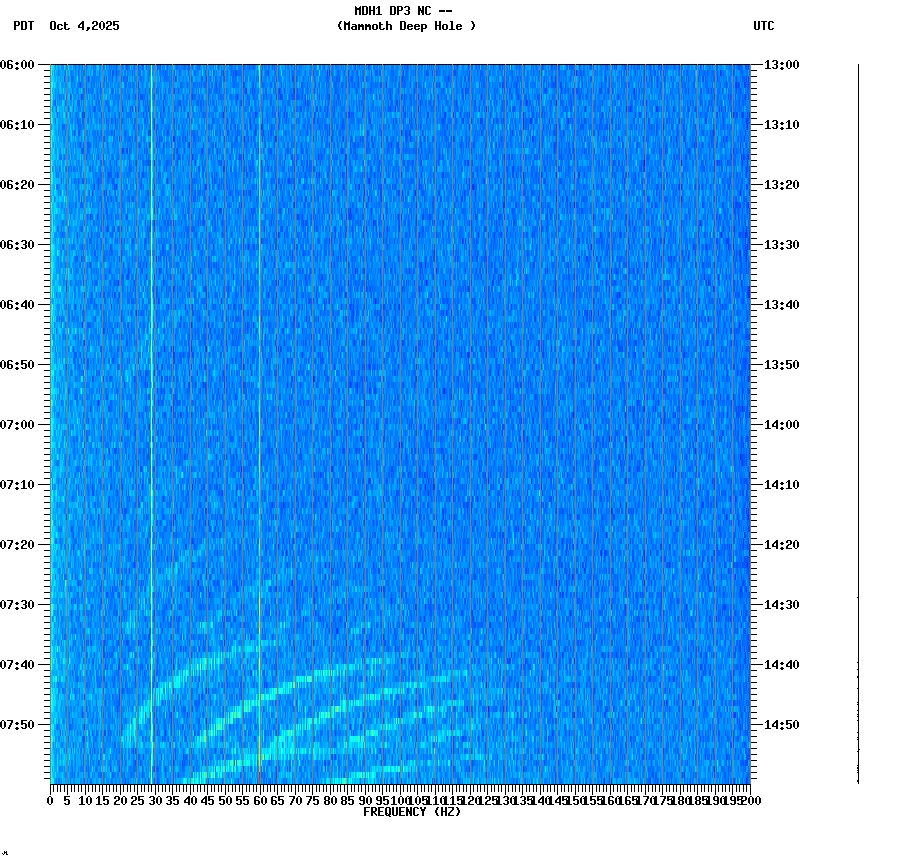Screen dimensions: 902x864
Task: Click the UTC timezone label
Action: point(765,27)
